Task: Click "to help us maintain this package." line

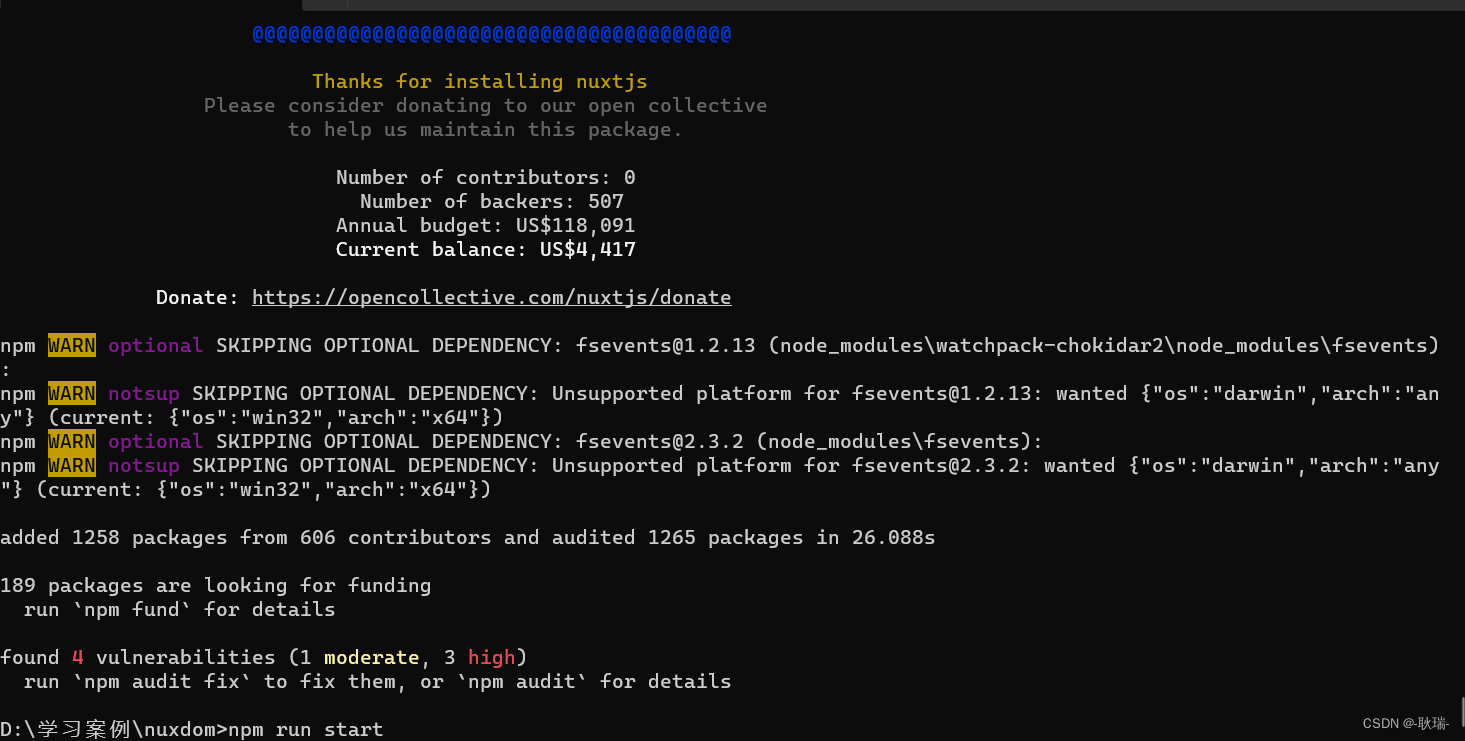Action: [485, 130]
